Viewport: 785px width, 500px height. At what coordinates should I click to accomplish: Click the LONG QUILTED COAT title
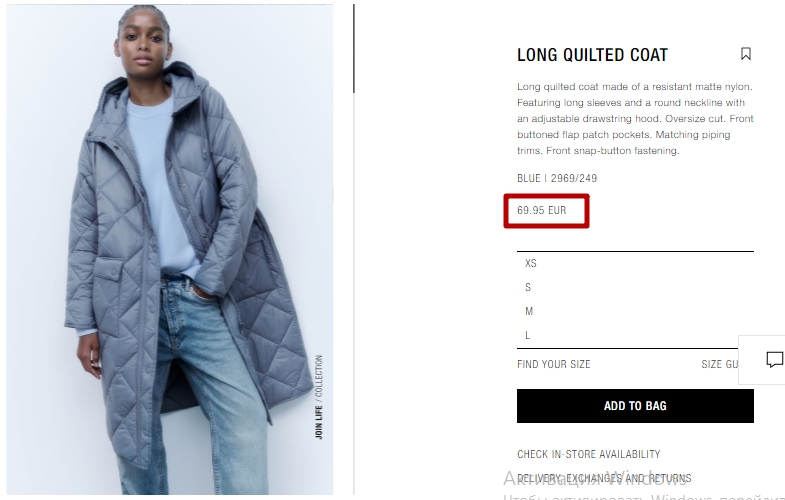pyautogui.click(x=592, y=55)
